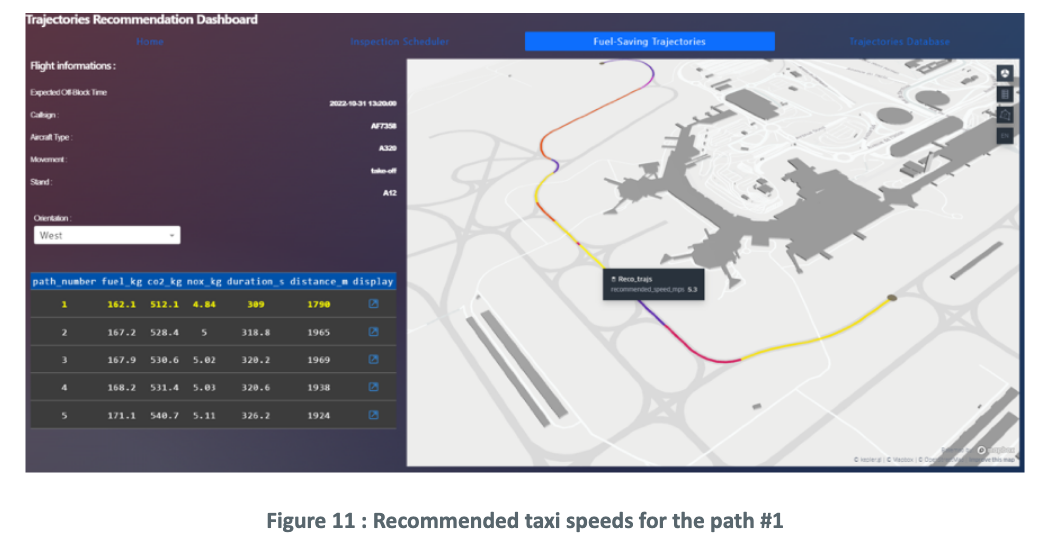
Task: Sort table by nox_kg column header
Action: click(x=204, y=281)
